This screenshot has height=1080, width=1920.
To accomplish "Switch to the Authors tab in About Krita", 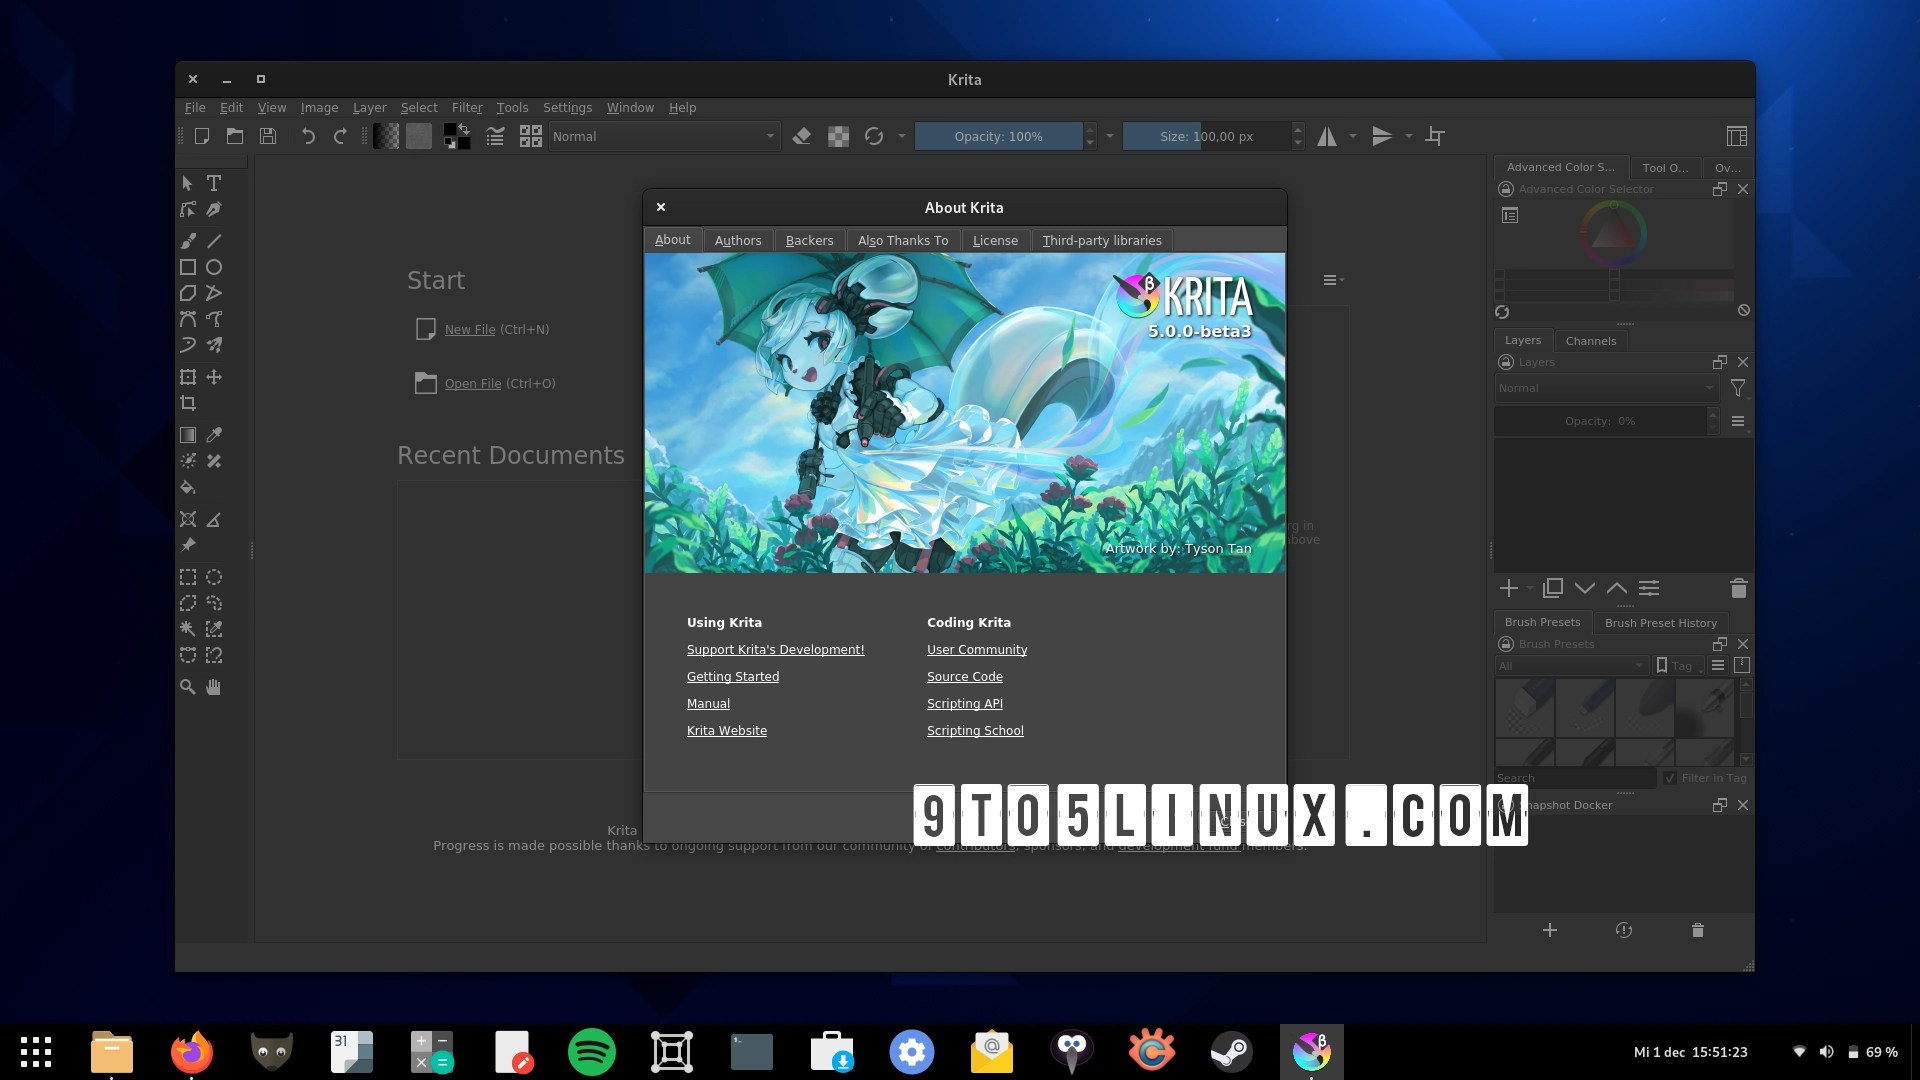I will point(737,240).
